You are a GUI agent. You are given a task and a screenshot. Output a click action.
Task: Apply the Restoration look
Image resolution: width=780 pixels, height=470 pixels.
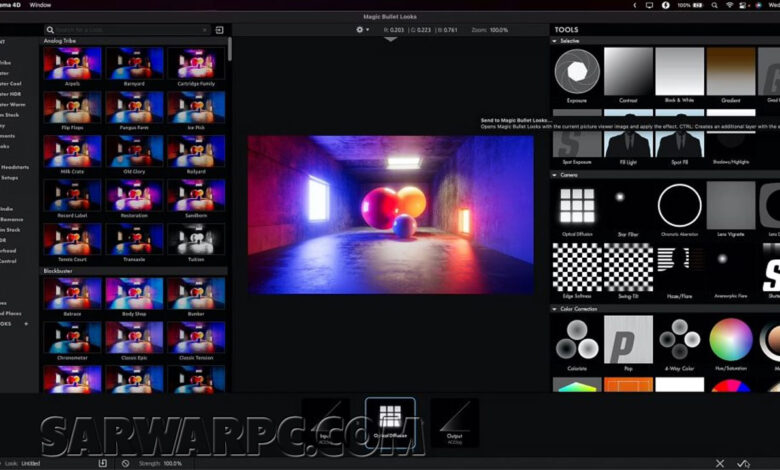(134, 195)
